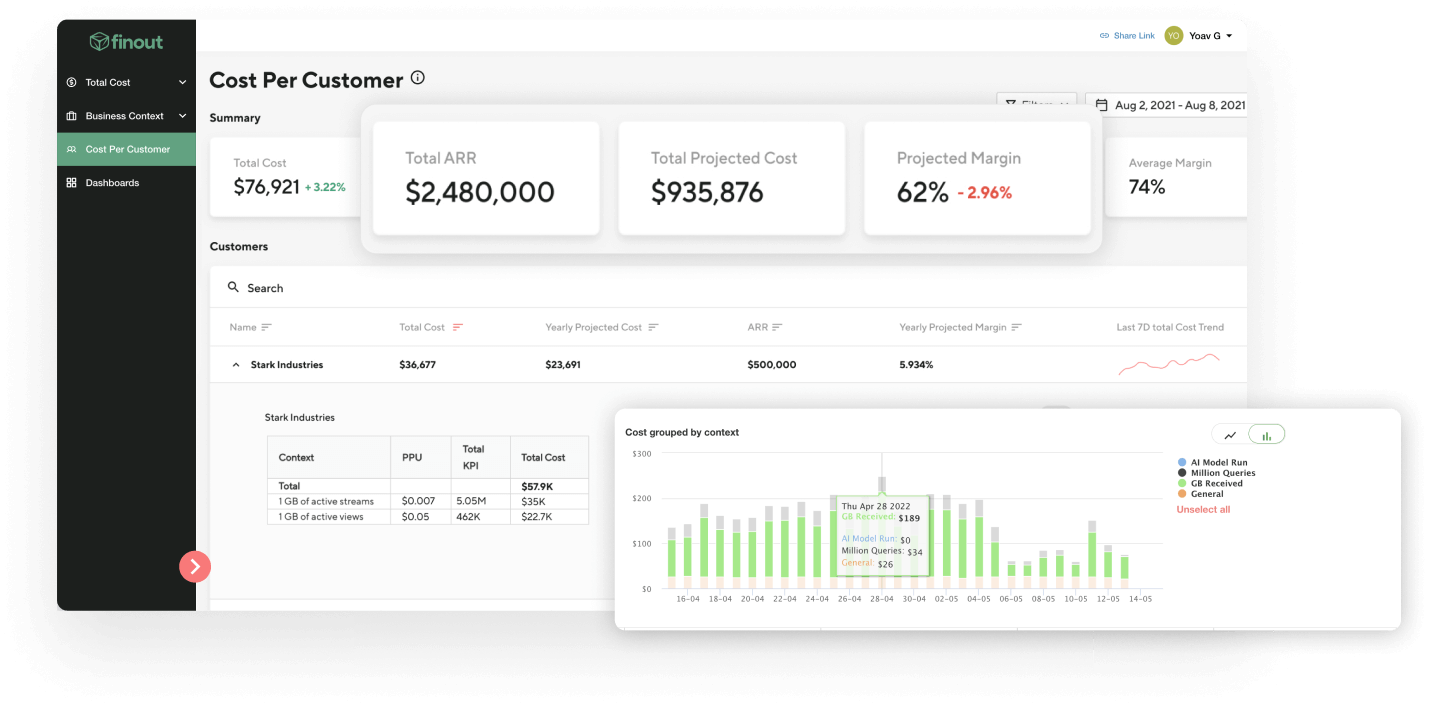Click the AI Model Run color dot
The image size is (1431, 706).
[1183, 462]
